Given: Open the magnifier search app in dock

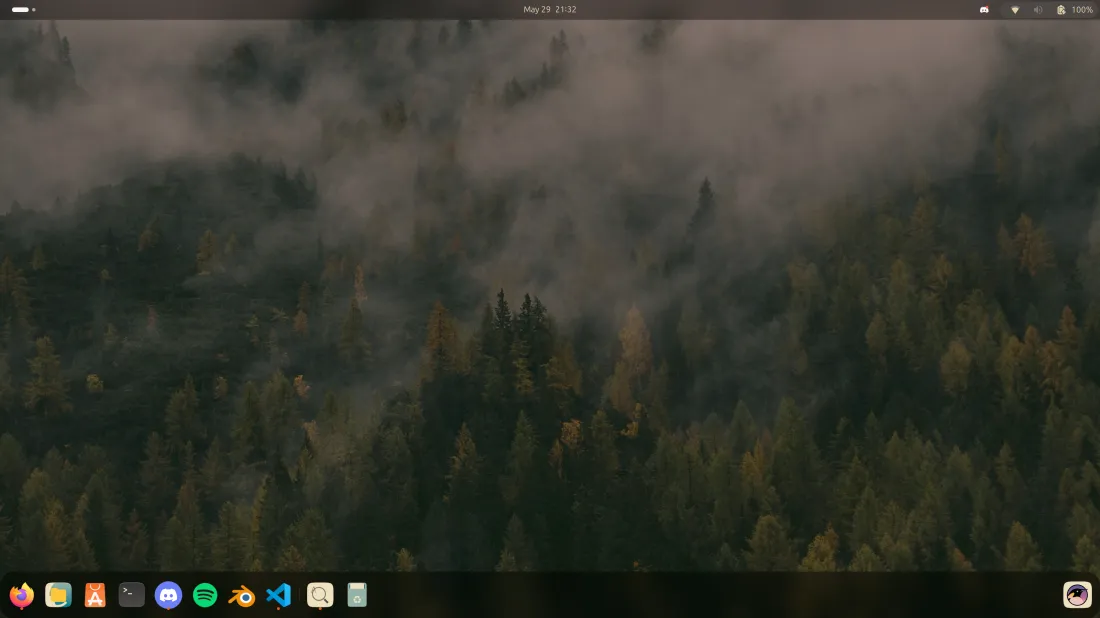Looking at the screenshot, I should (320, 596).
